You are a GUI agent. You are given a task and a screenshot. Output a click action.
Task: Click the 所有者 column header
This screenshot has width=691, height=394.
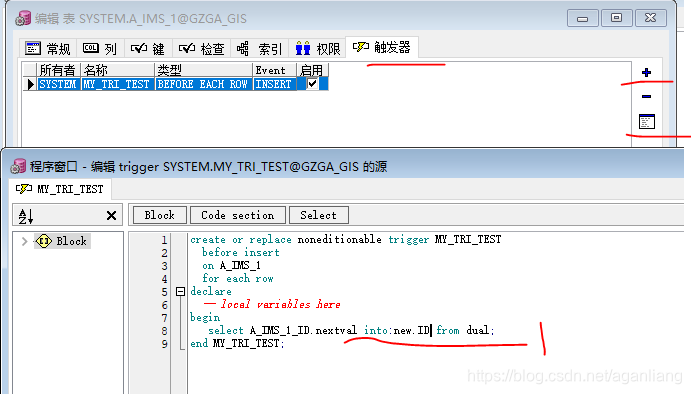[x=59, y=70]
